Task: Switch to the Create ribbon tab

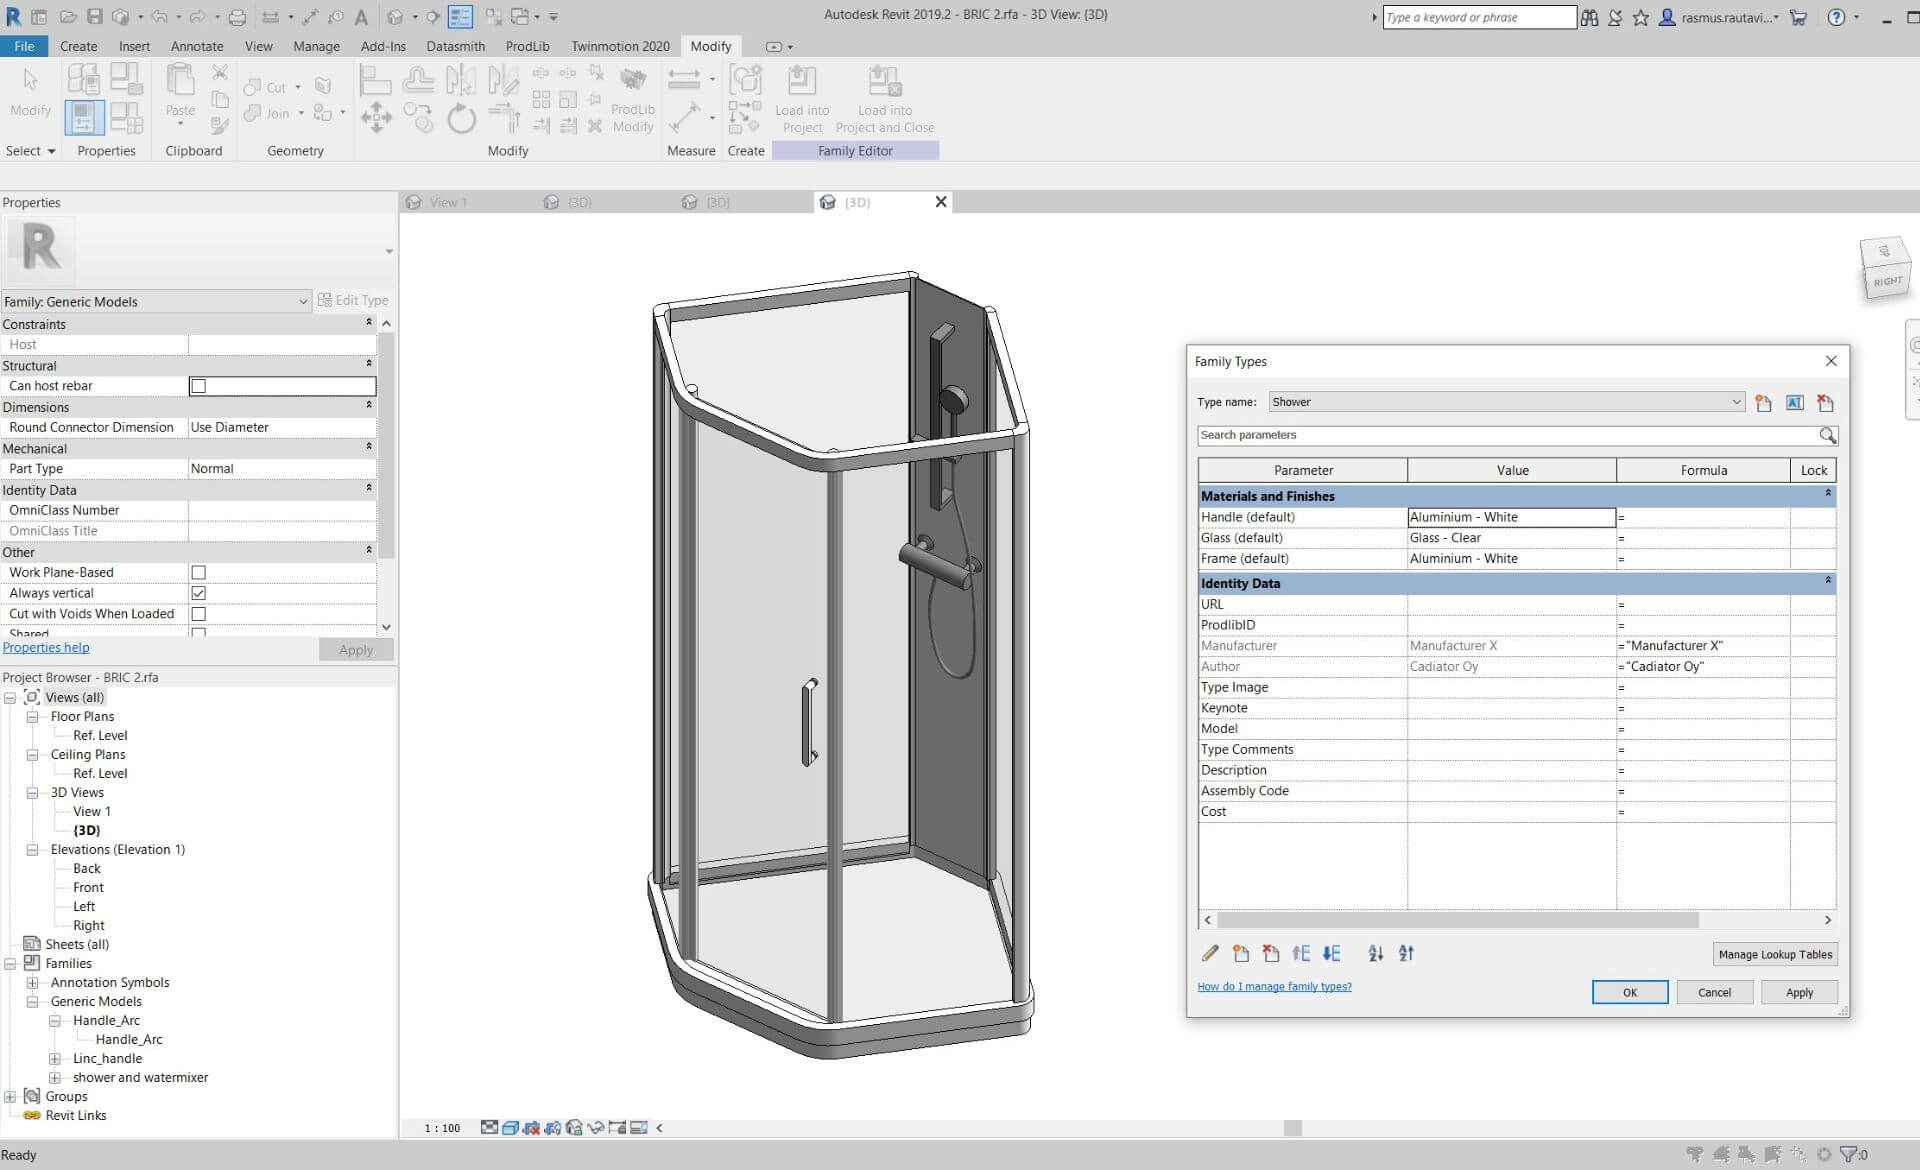Action: click(78, 46)
